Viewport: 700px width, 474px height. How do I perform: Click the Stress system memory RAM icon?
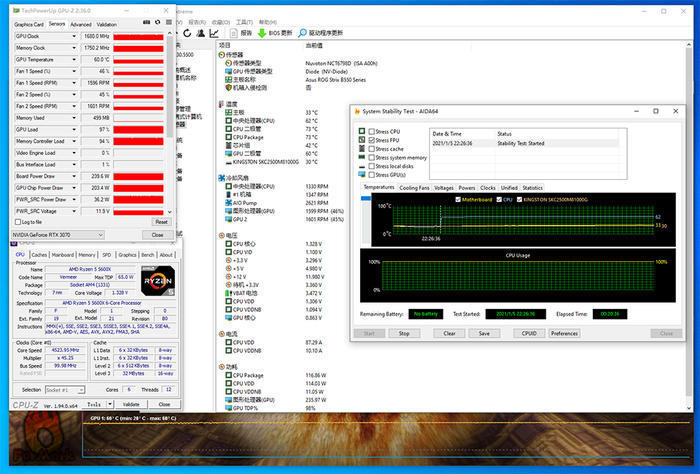pyautogui.click(x=362, y=157)
